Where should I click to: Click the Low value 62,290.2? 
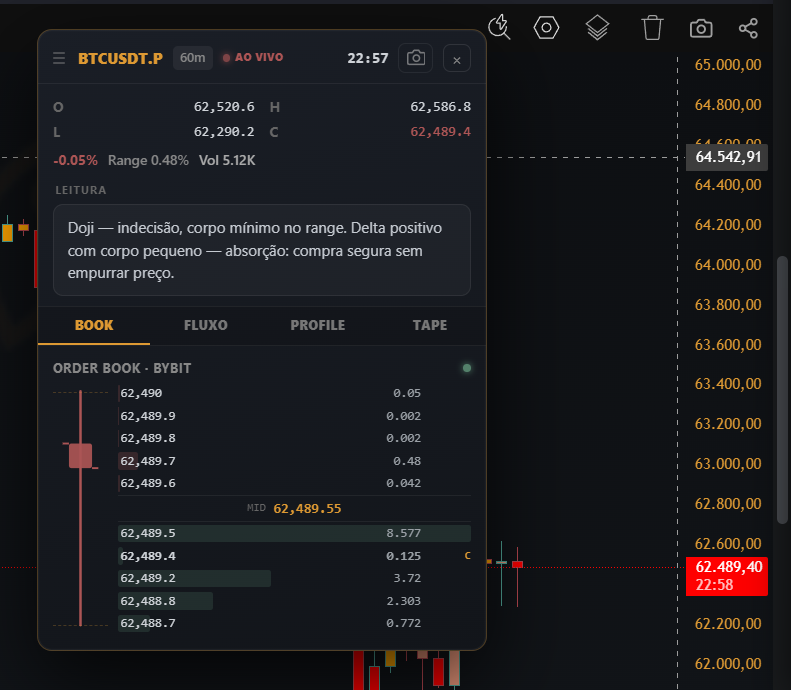click(224, 132)
